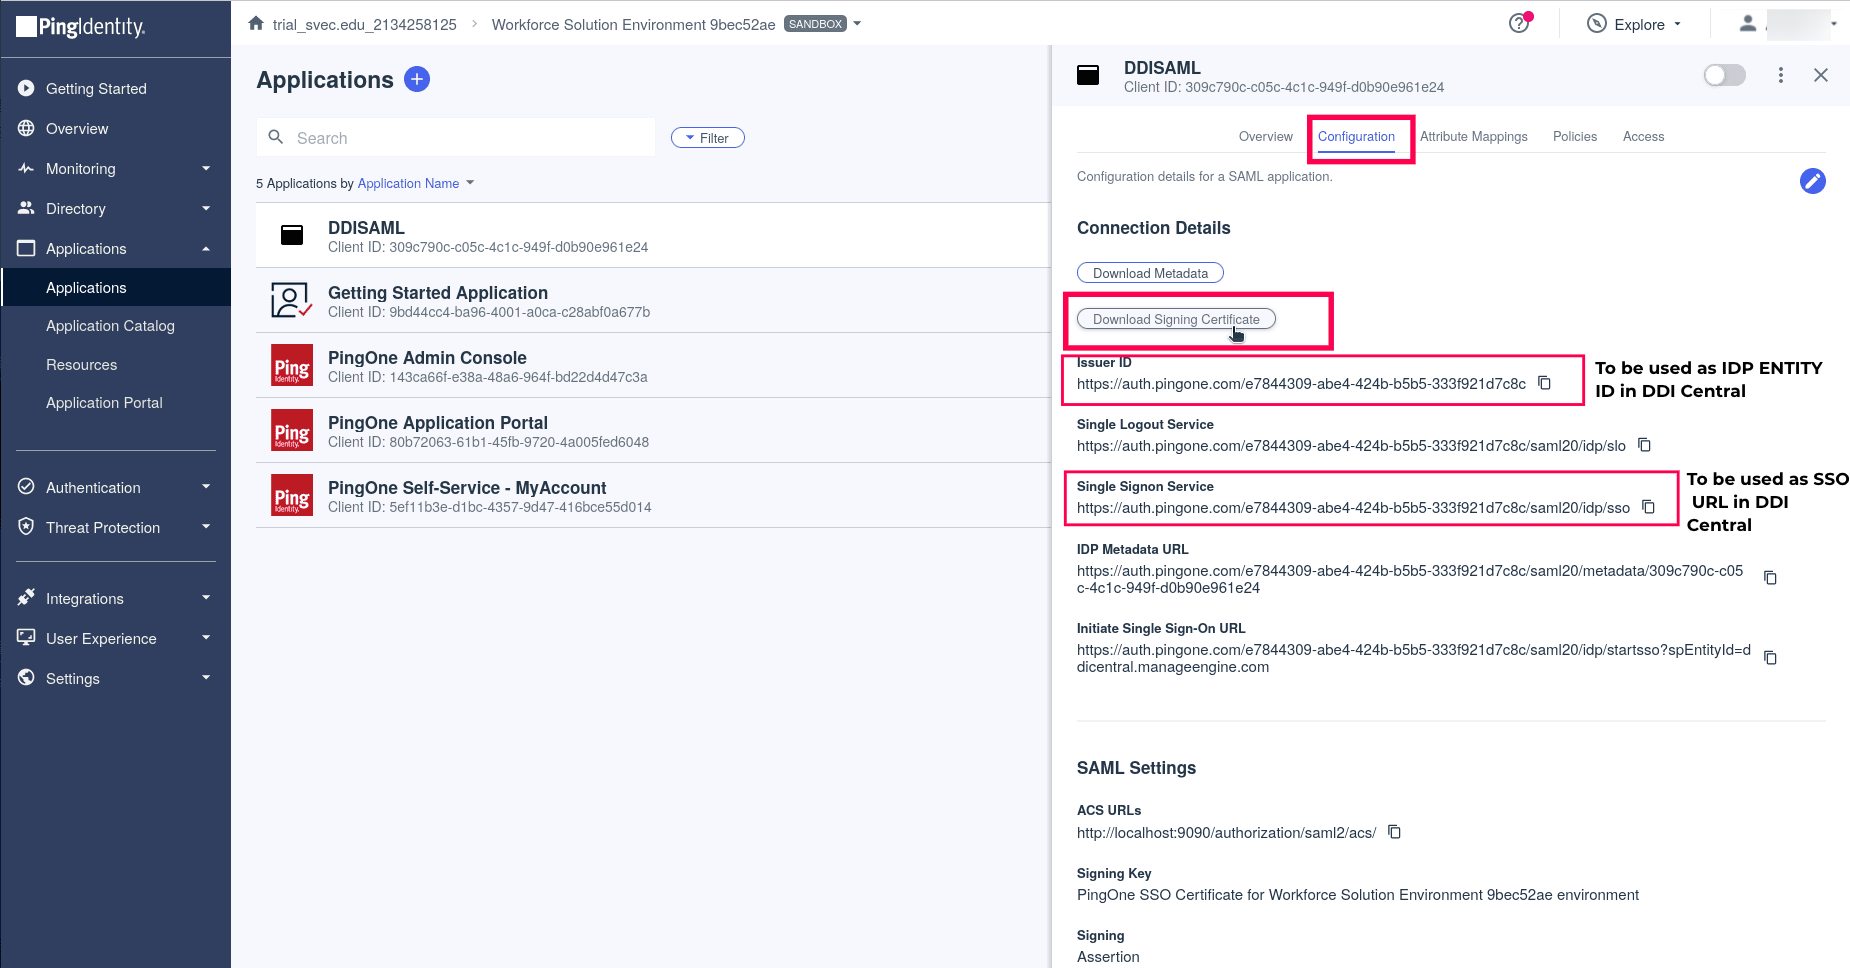Click the Threat Protection shield icon
Screen dimensions: 1850x968
pos(26,527)
